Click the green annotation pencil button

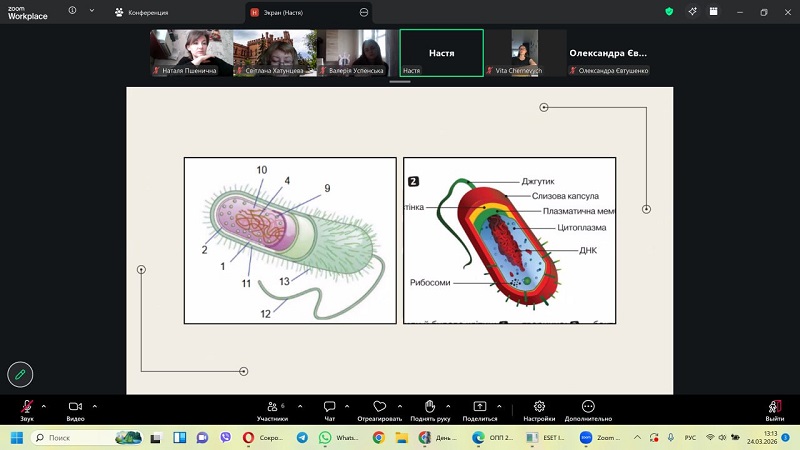tap(20, 374)
